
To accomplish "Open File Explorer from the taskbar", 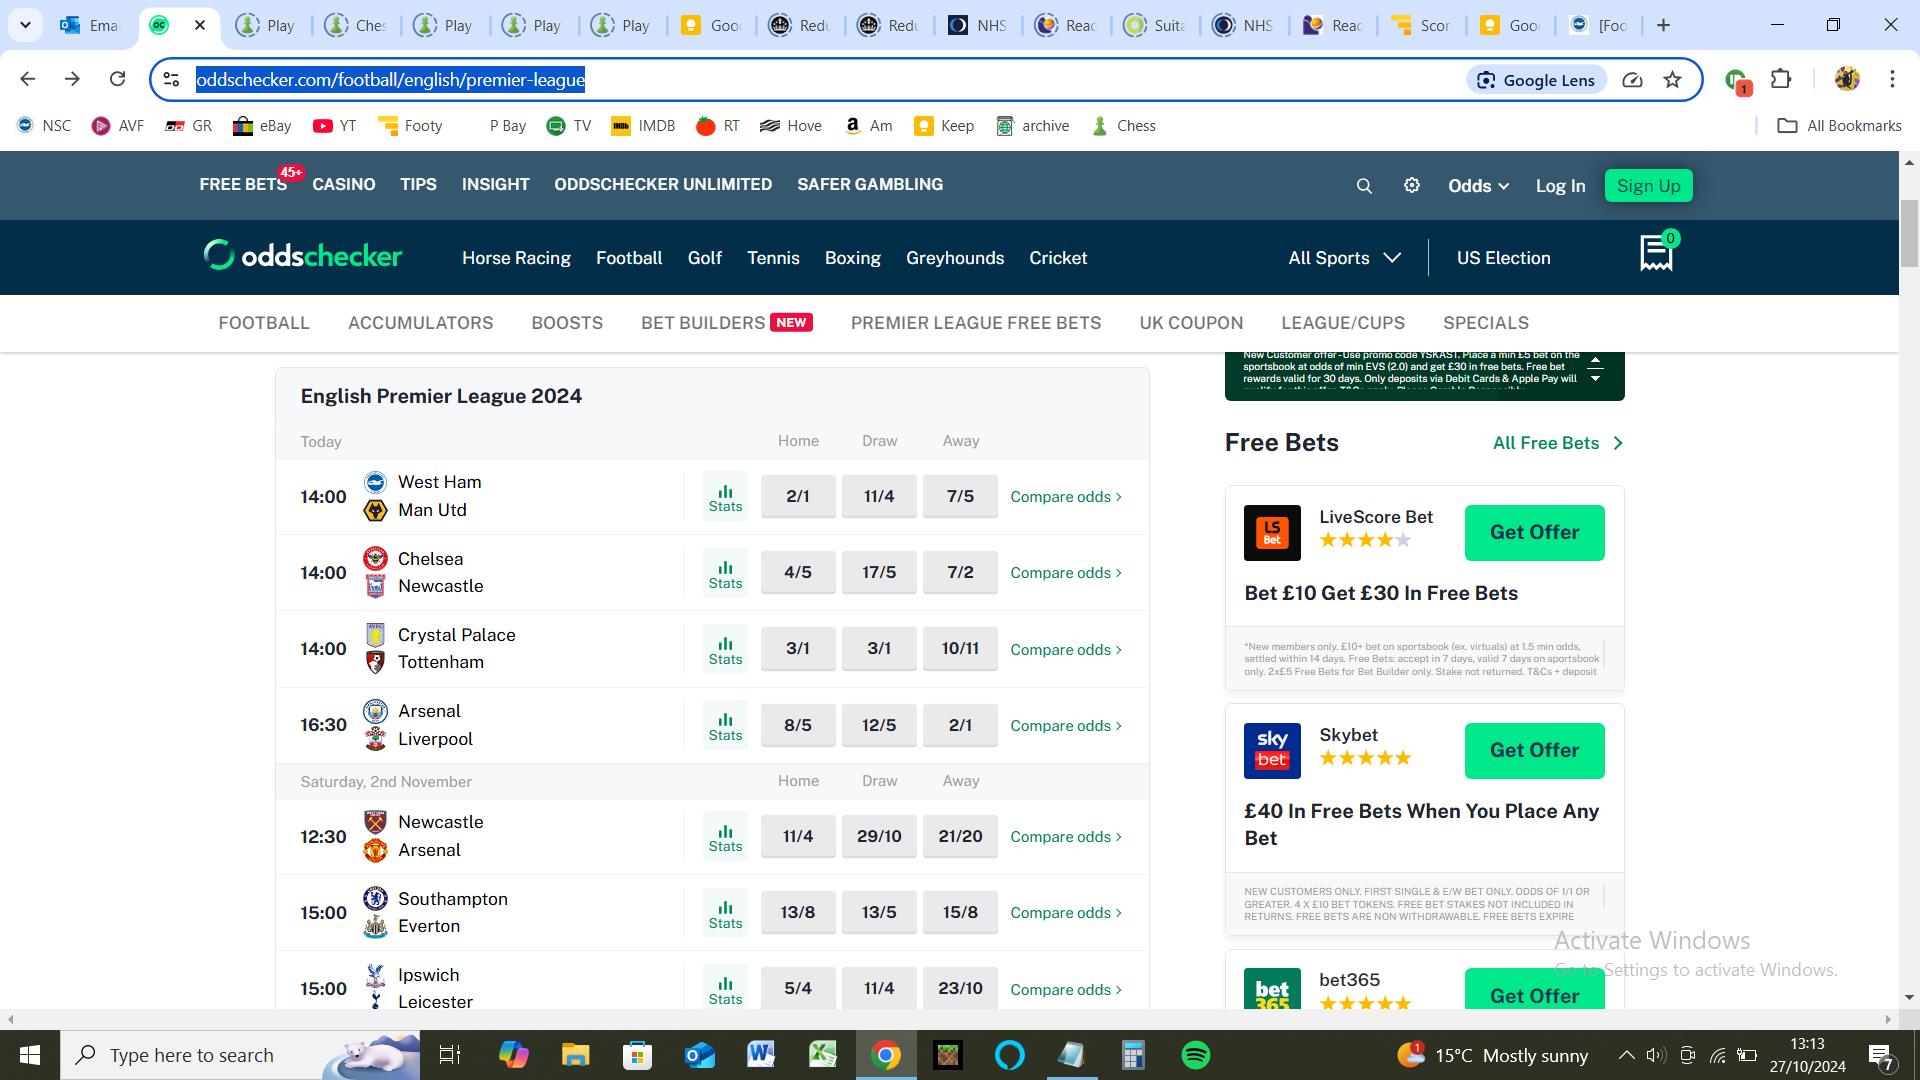I will [x=575, y=1055].
